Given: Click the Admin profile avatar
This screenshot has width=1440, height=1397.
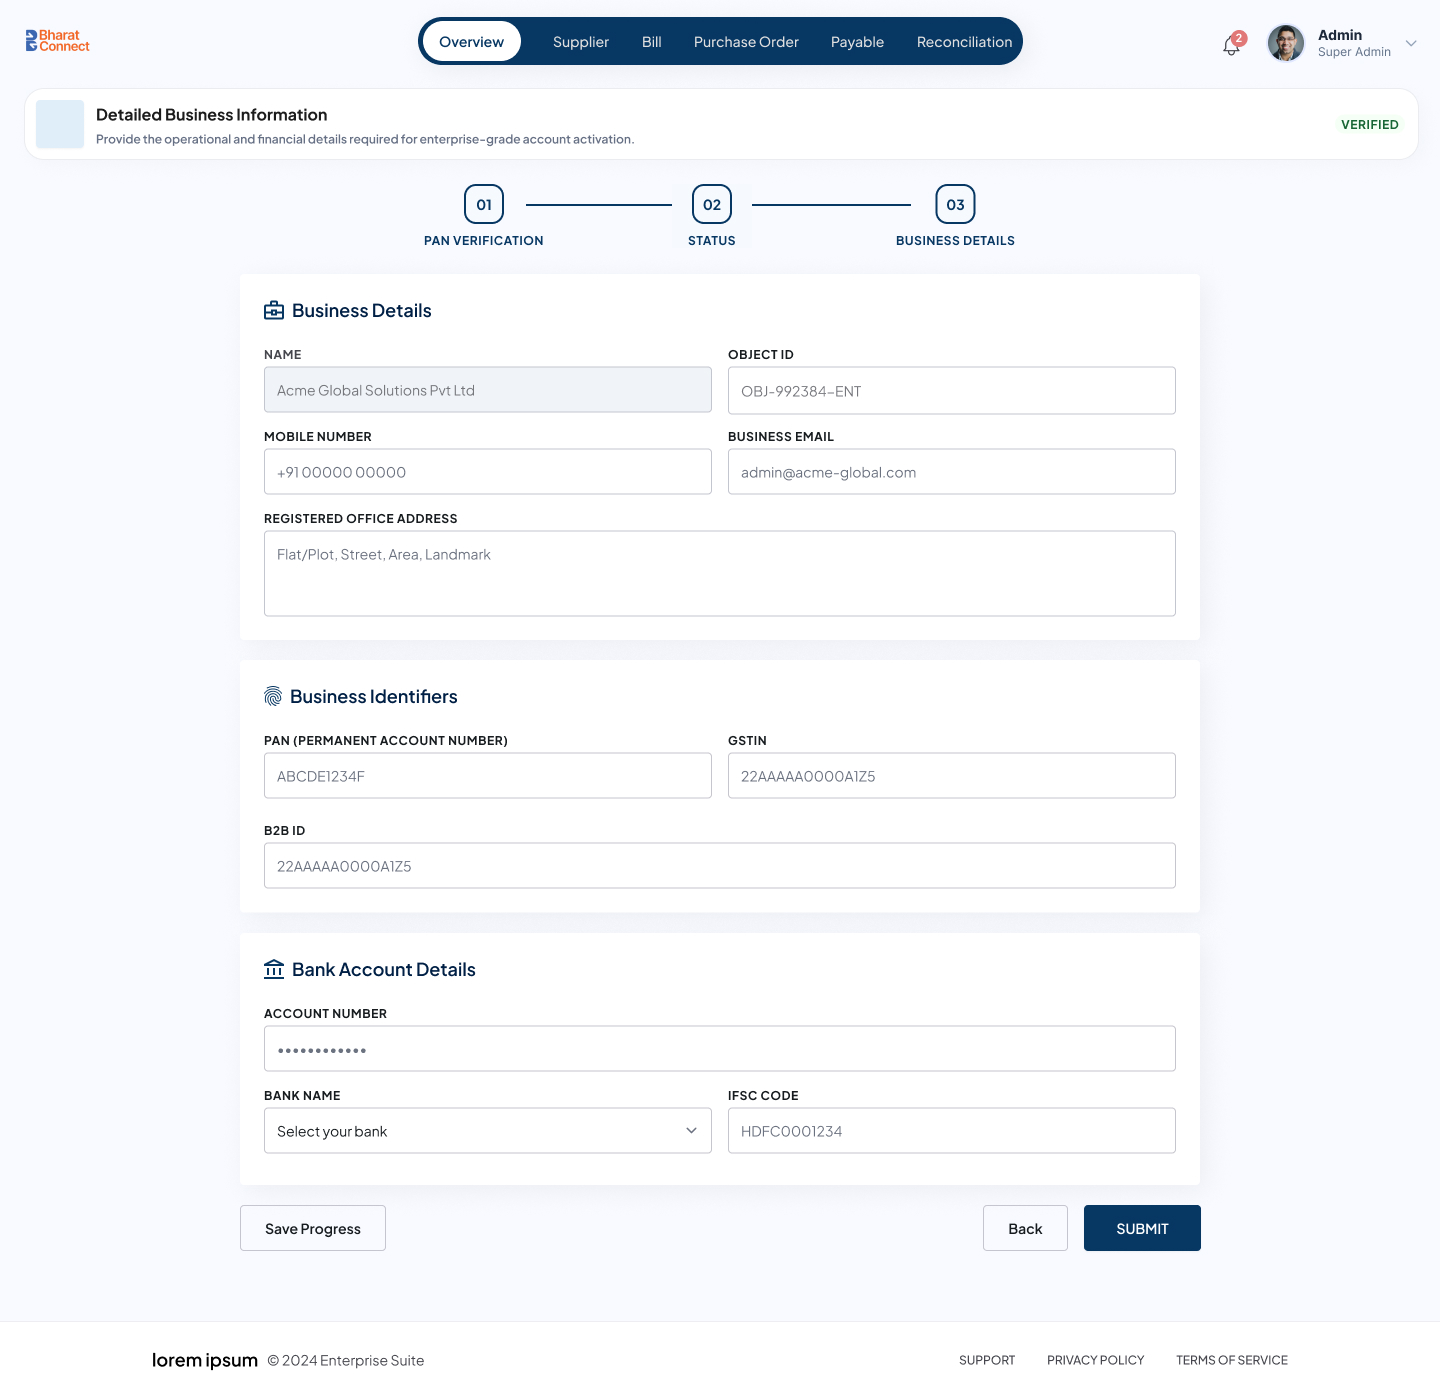Looking at the screenshot, I should click(1286, 43).
